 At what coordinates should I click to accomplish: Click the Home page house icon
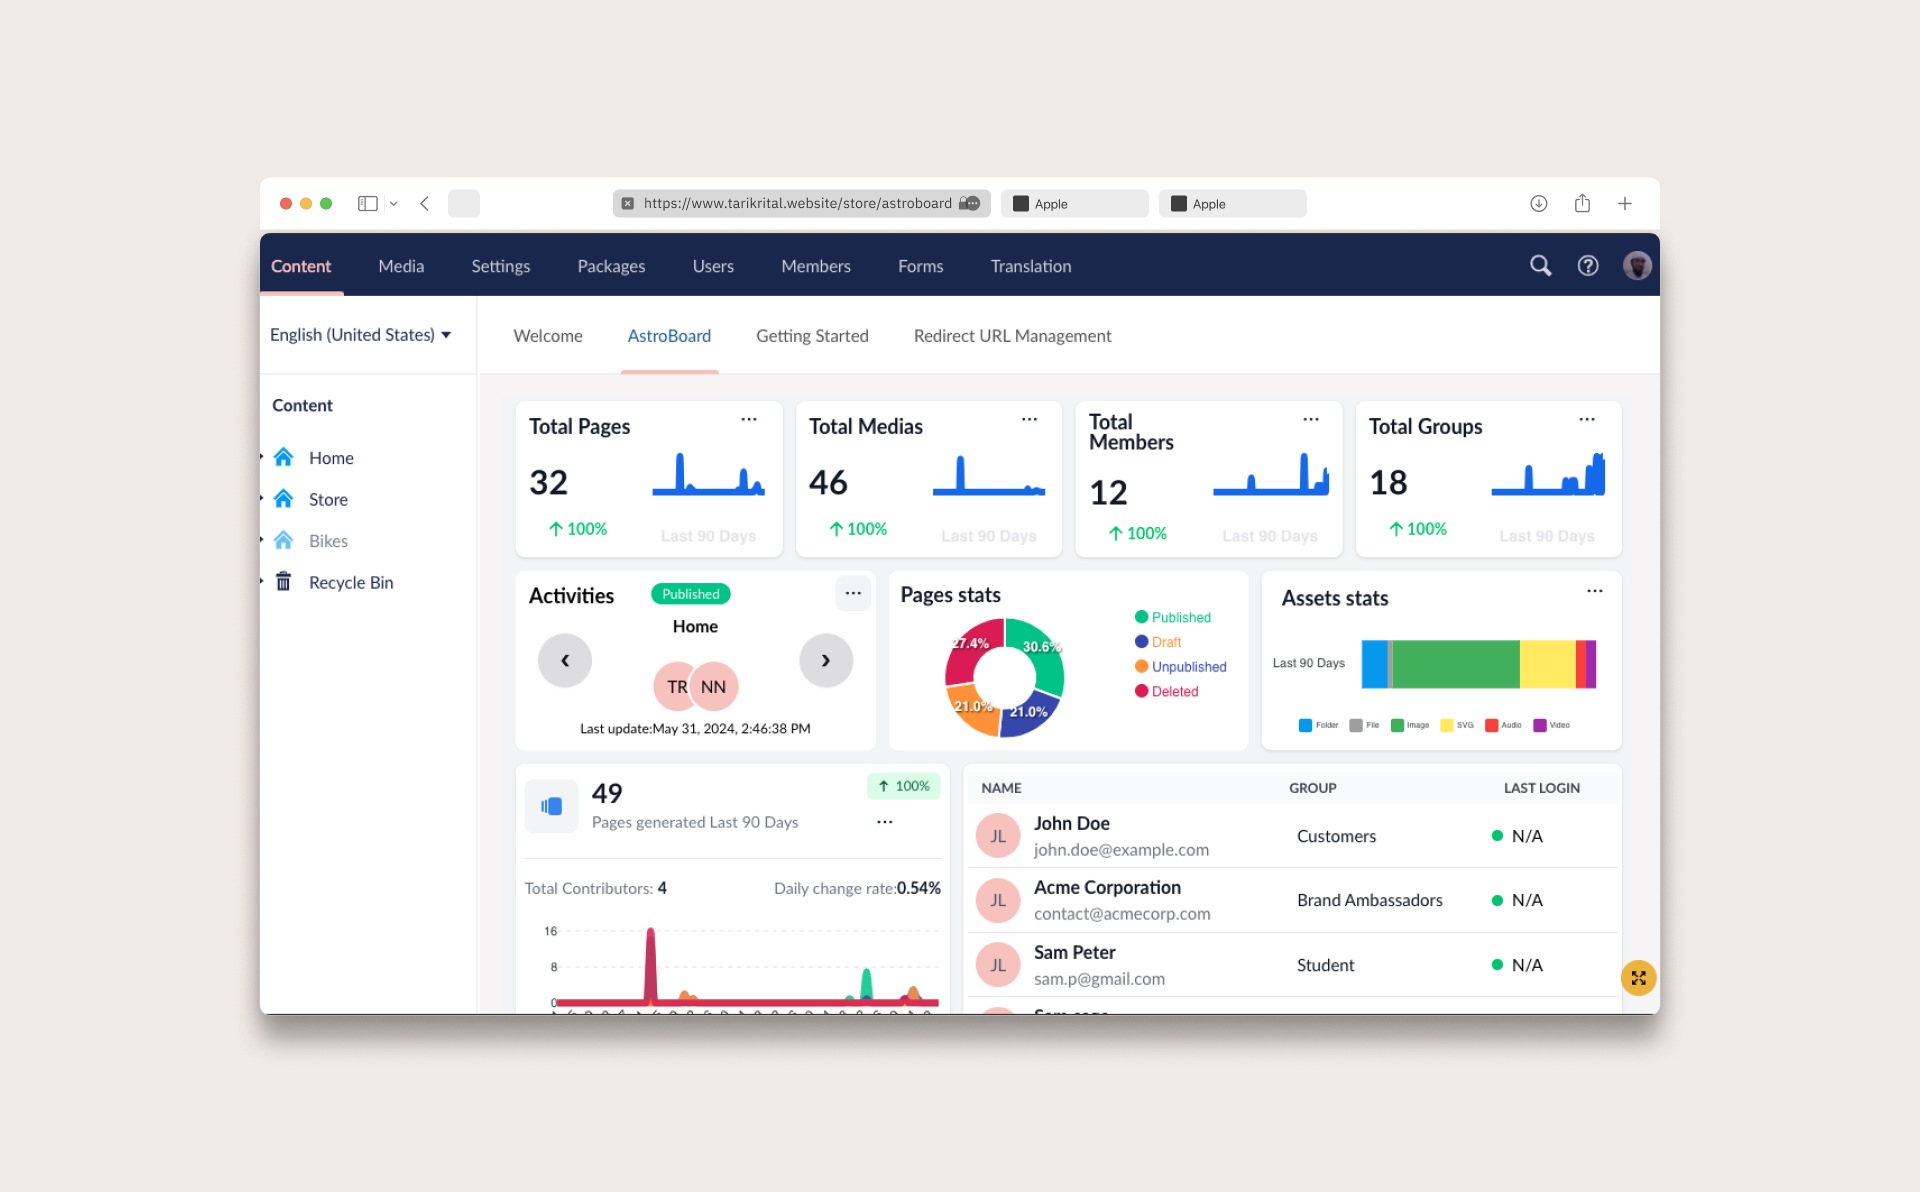(284, 457)
